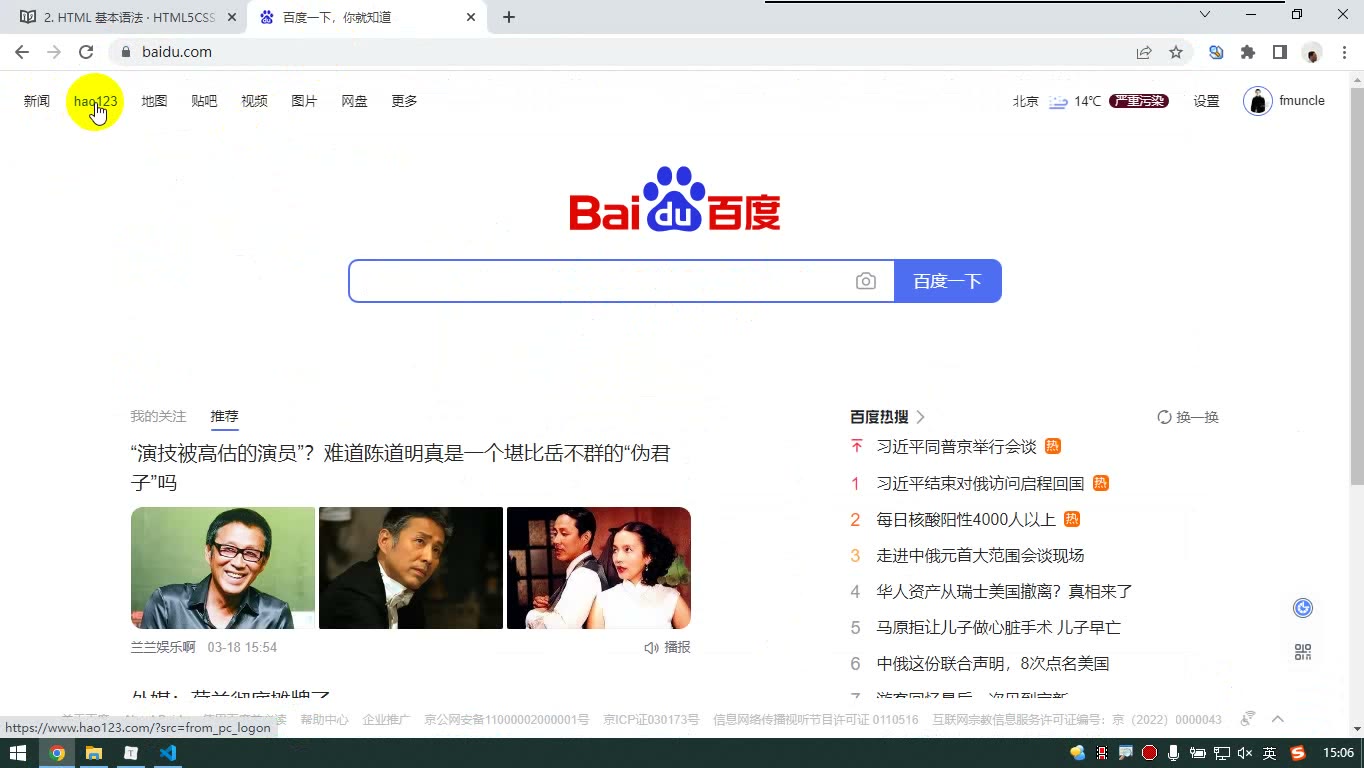Open the 图片 link
This screenshot has height=768, width=1364.
click(x=304, y=101)
